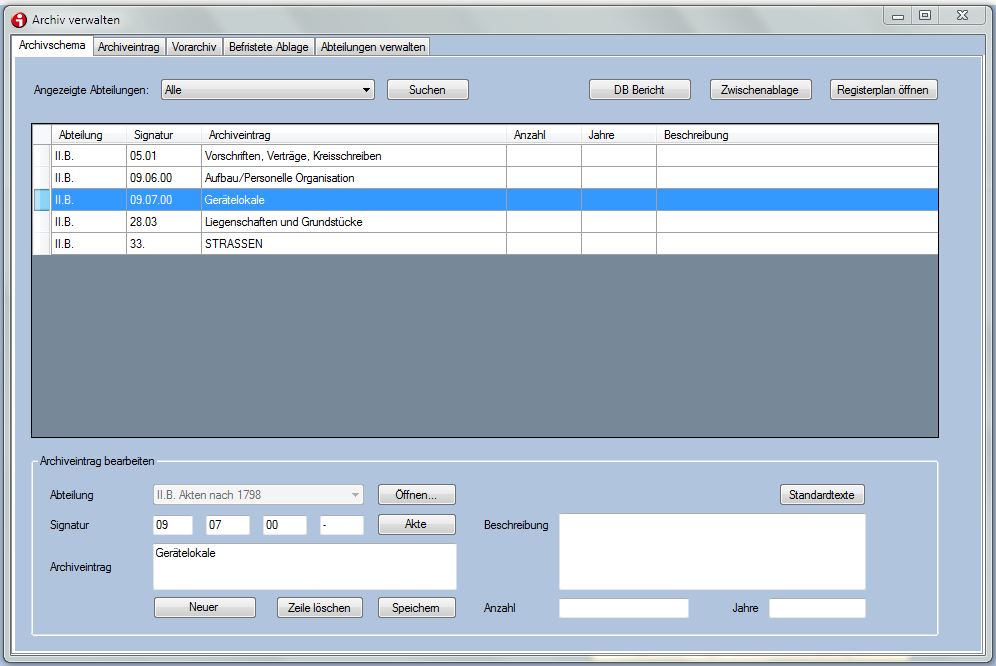Screen dimensions: 996x666
Task: Click the Zwischenablage button
Action: pyautogui.click(x=760, y=90)
